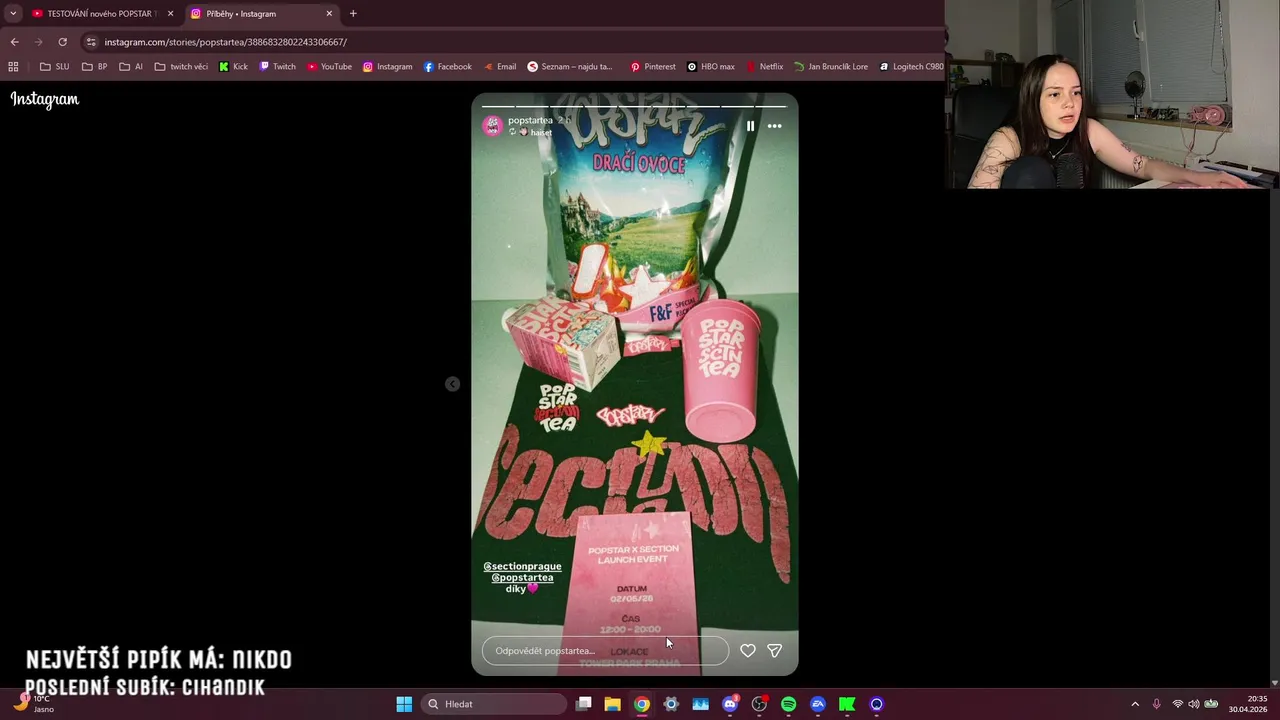Image resolution: width=1280 pixels, height=720 pixels.
Task: Open the Instagram bookmark
Action: (387, 67)
